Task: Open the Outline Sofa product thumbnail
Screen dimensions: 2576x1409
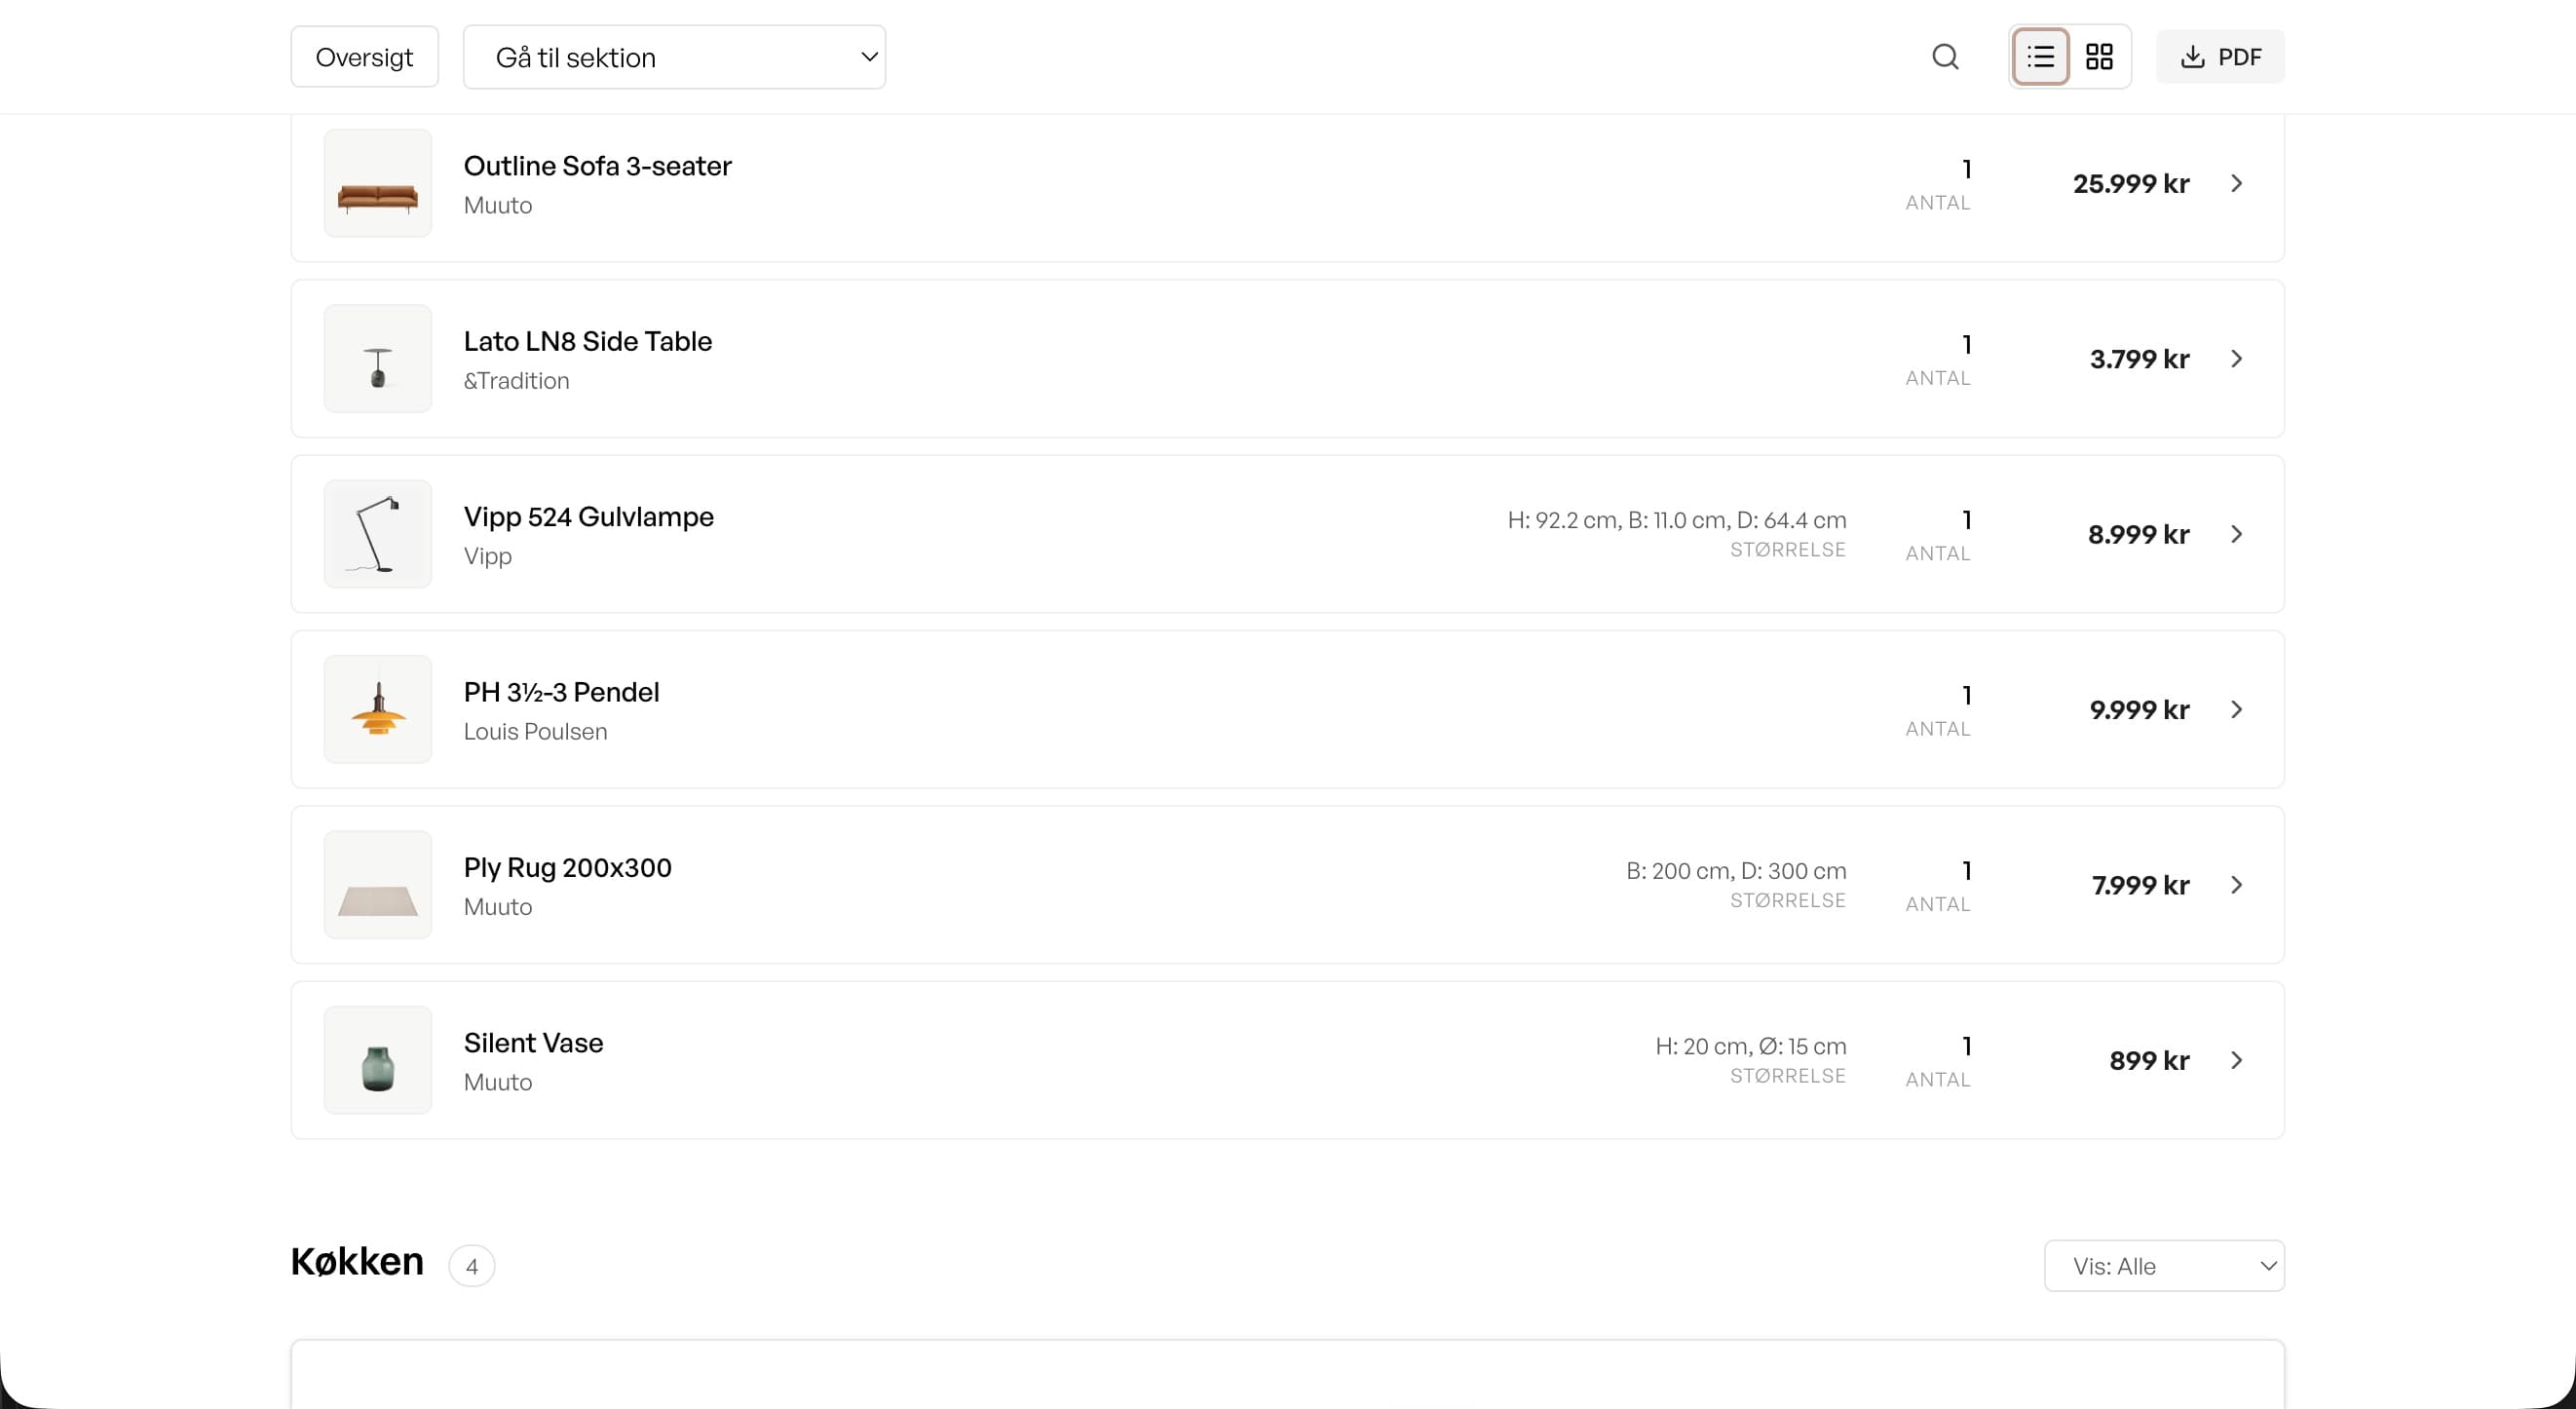Action: pos(378,184)
